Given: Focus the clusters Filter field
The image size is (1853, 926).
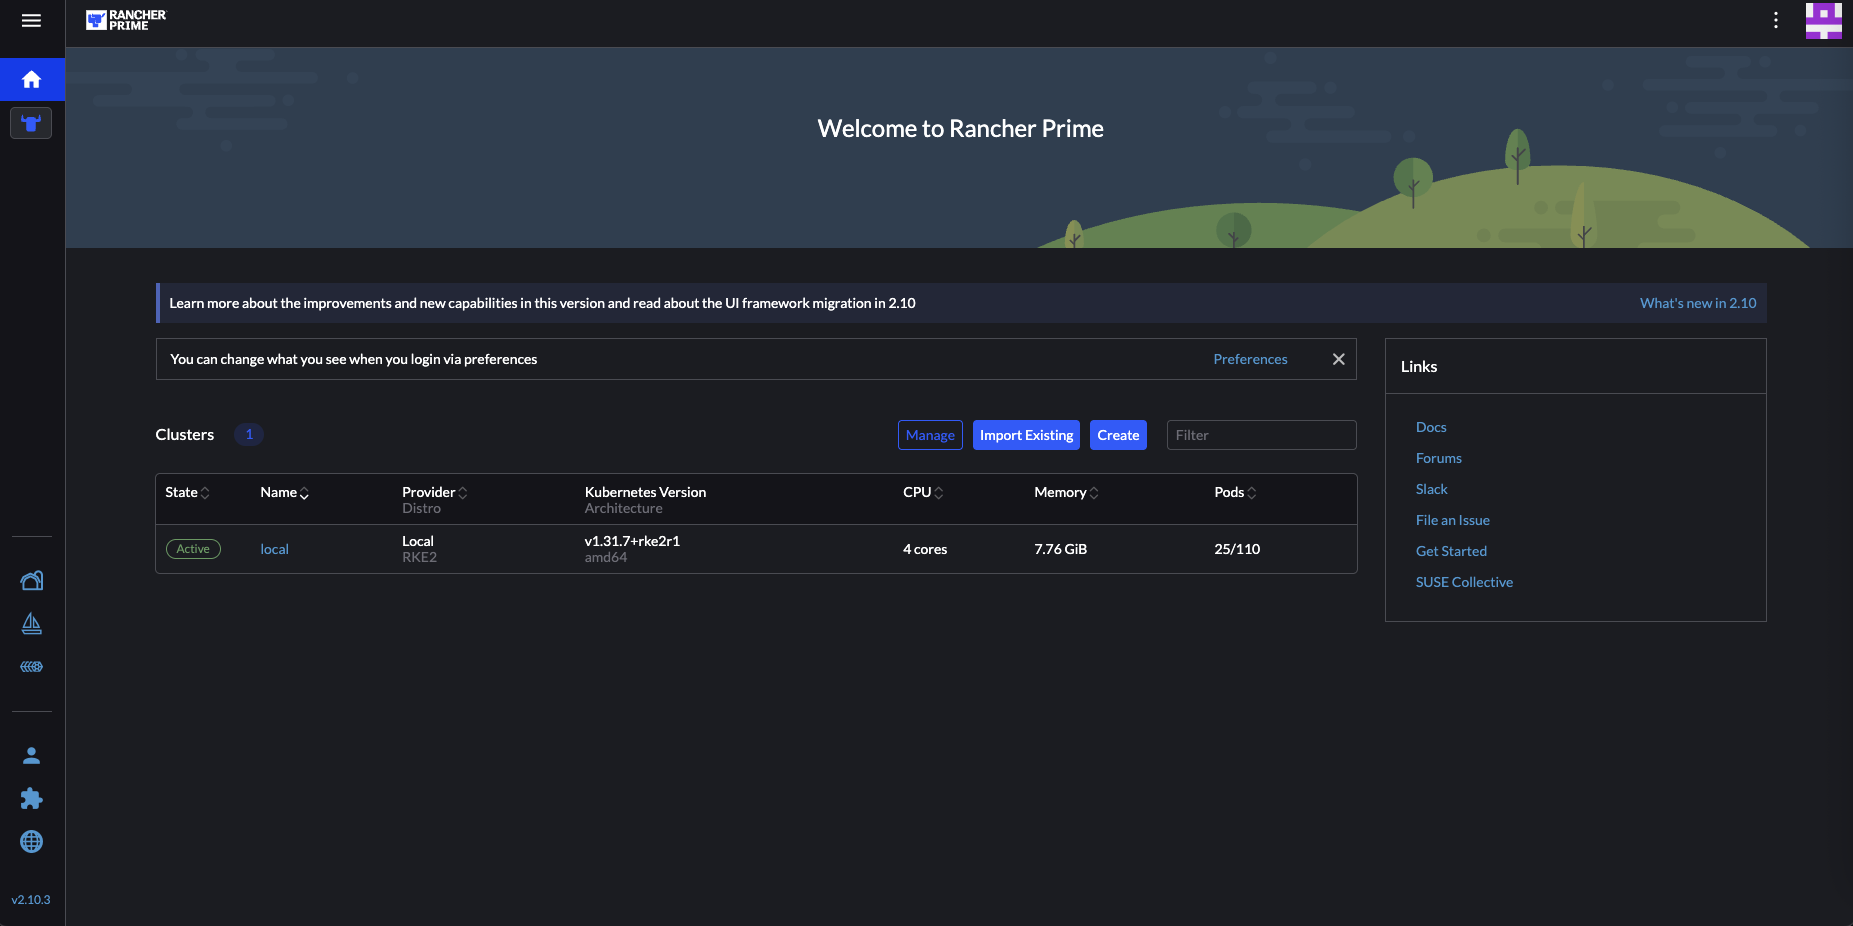Looking at the screenshot, I should click(1261, 435).
